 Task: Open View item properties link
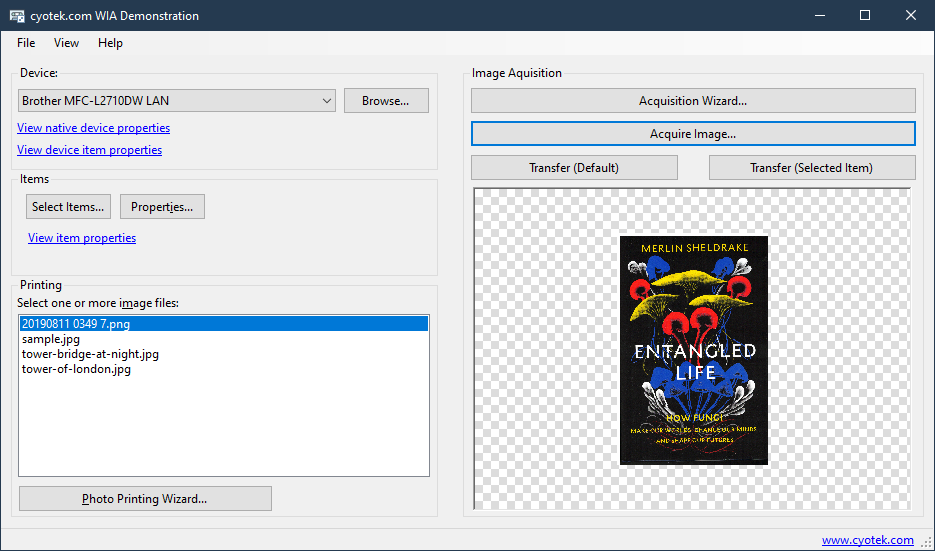pyautogui.click(x=82, y=238)
